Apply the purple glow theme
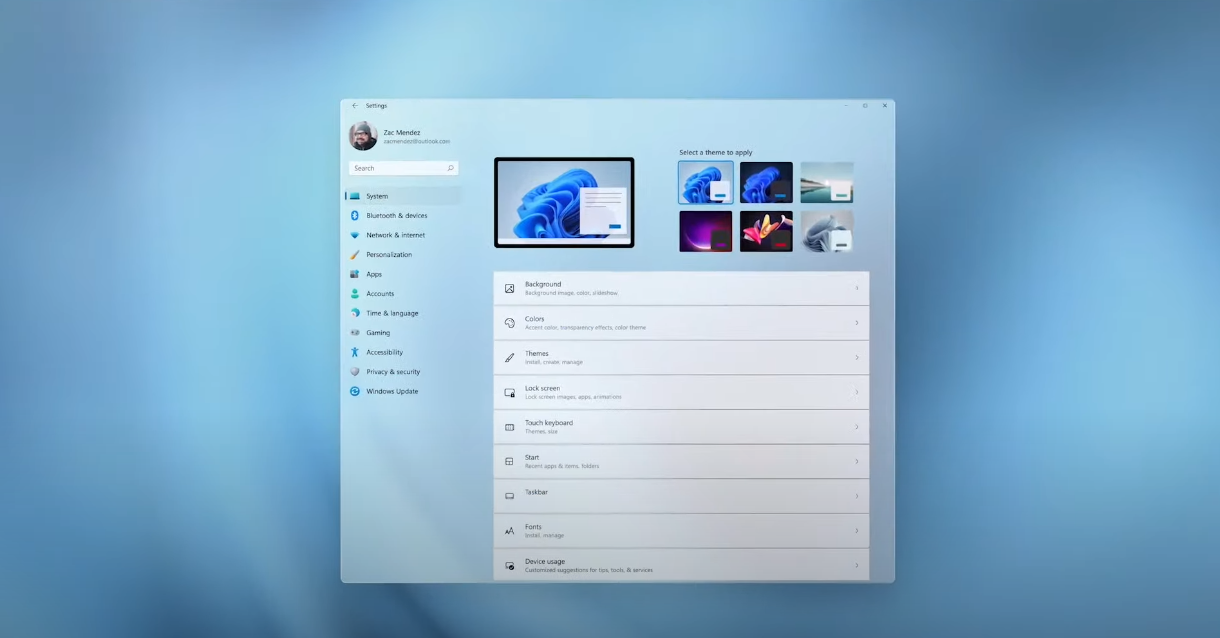Screen dimensions: 1220x638 [706, 231]
